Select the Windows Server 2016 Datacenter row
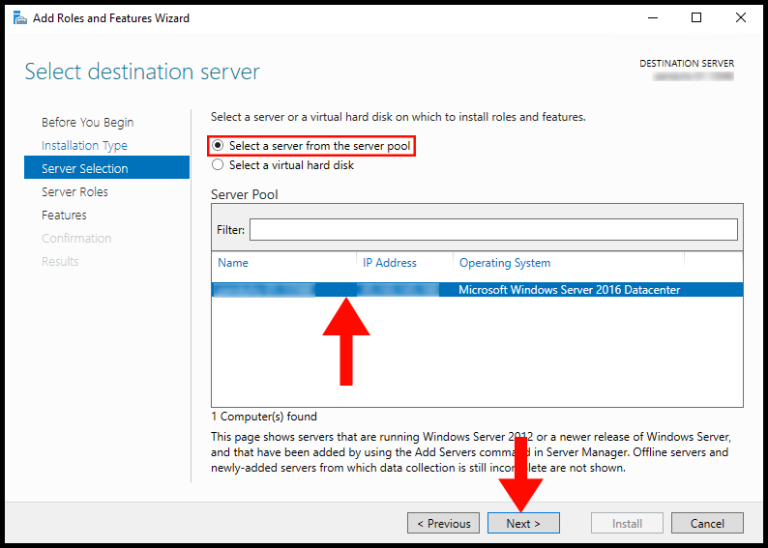The image size is (768, 548). pos(568,290)
